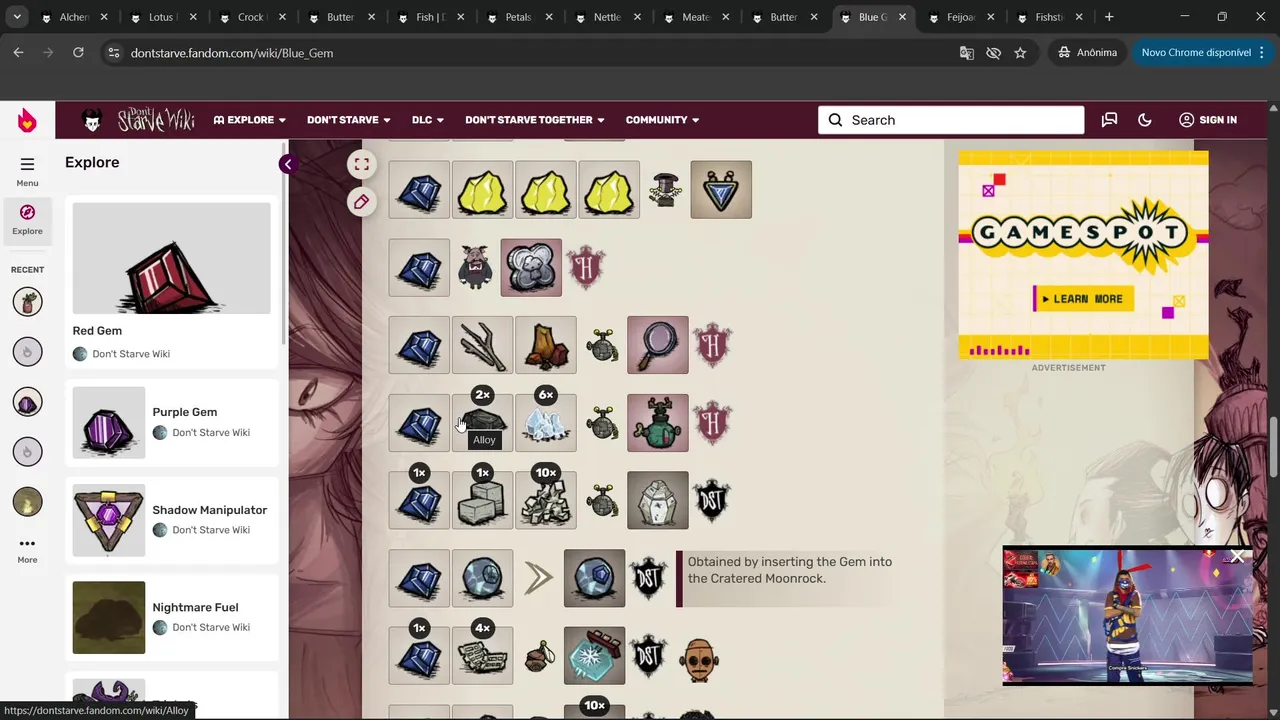
Task: Click the pig banker trader icon
Action: point(475,267)
